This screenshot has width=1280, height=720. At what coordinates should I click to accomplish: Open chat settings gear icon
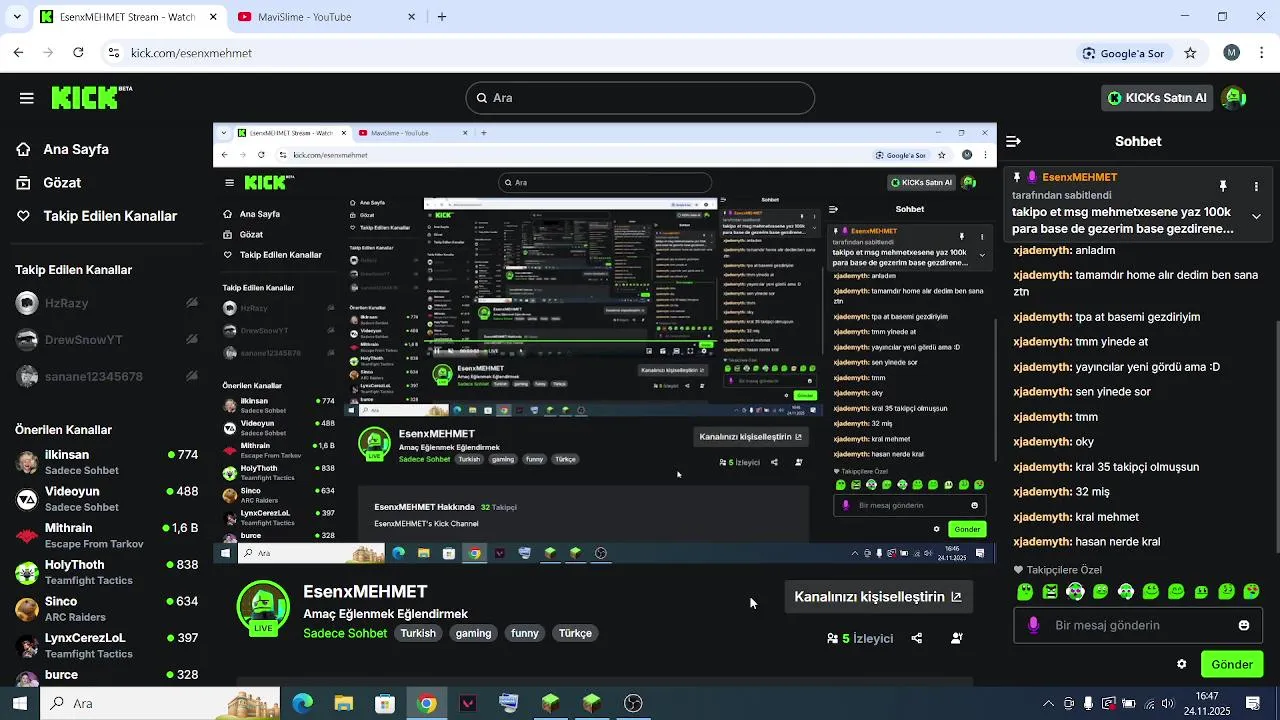[1182, 664]
